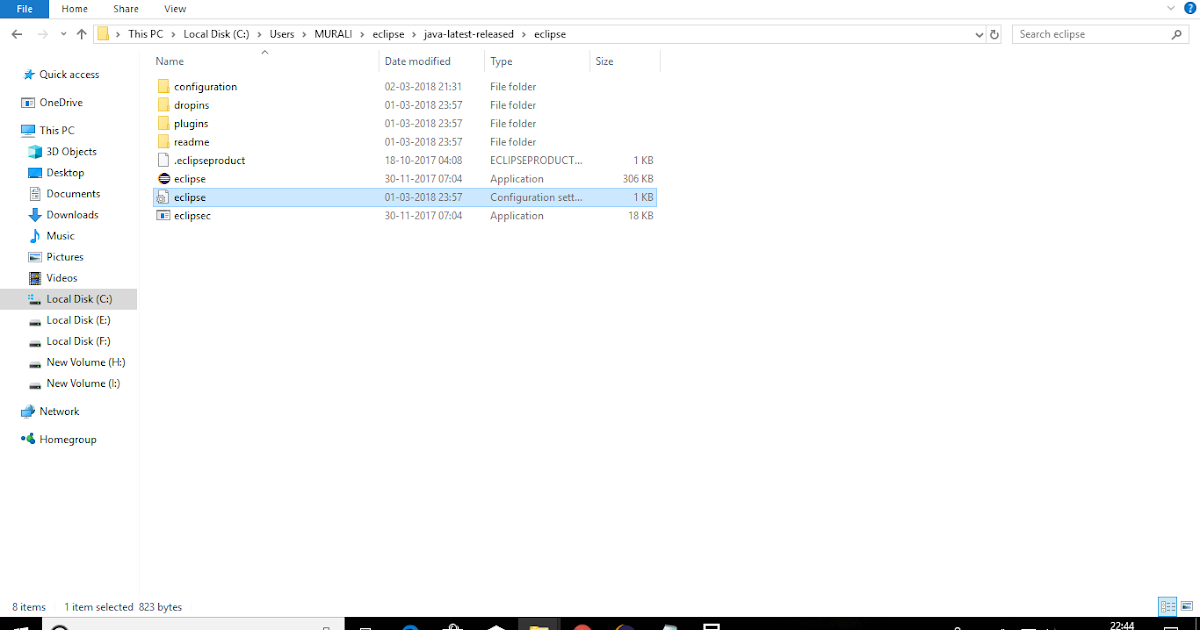Select Pictures in the sidebar

[65, 257]
